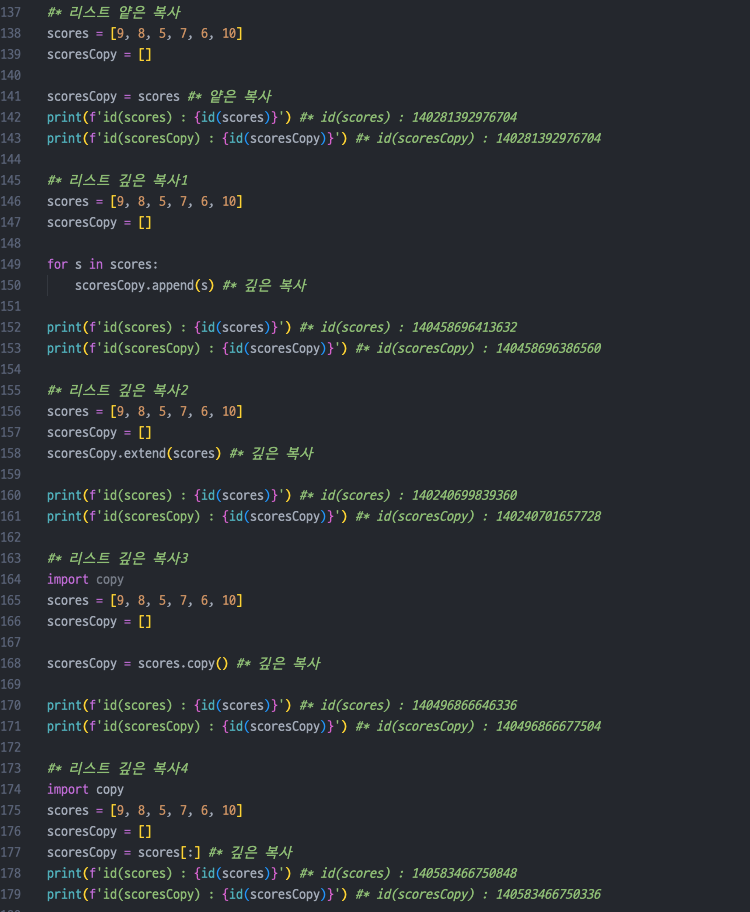The width and height of the screenshot is (750, 912).
Task: Click id value 140583466750336 on line 179
Action: tap(548, 895)
